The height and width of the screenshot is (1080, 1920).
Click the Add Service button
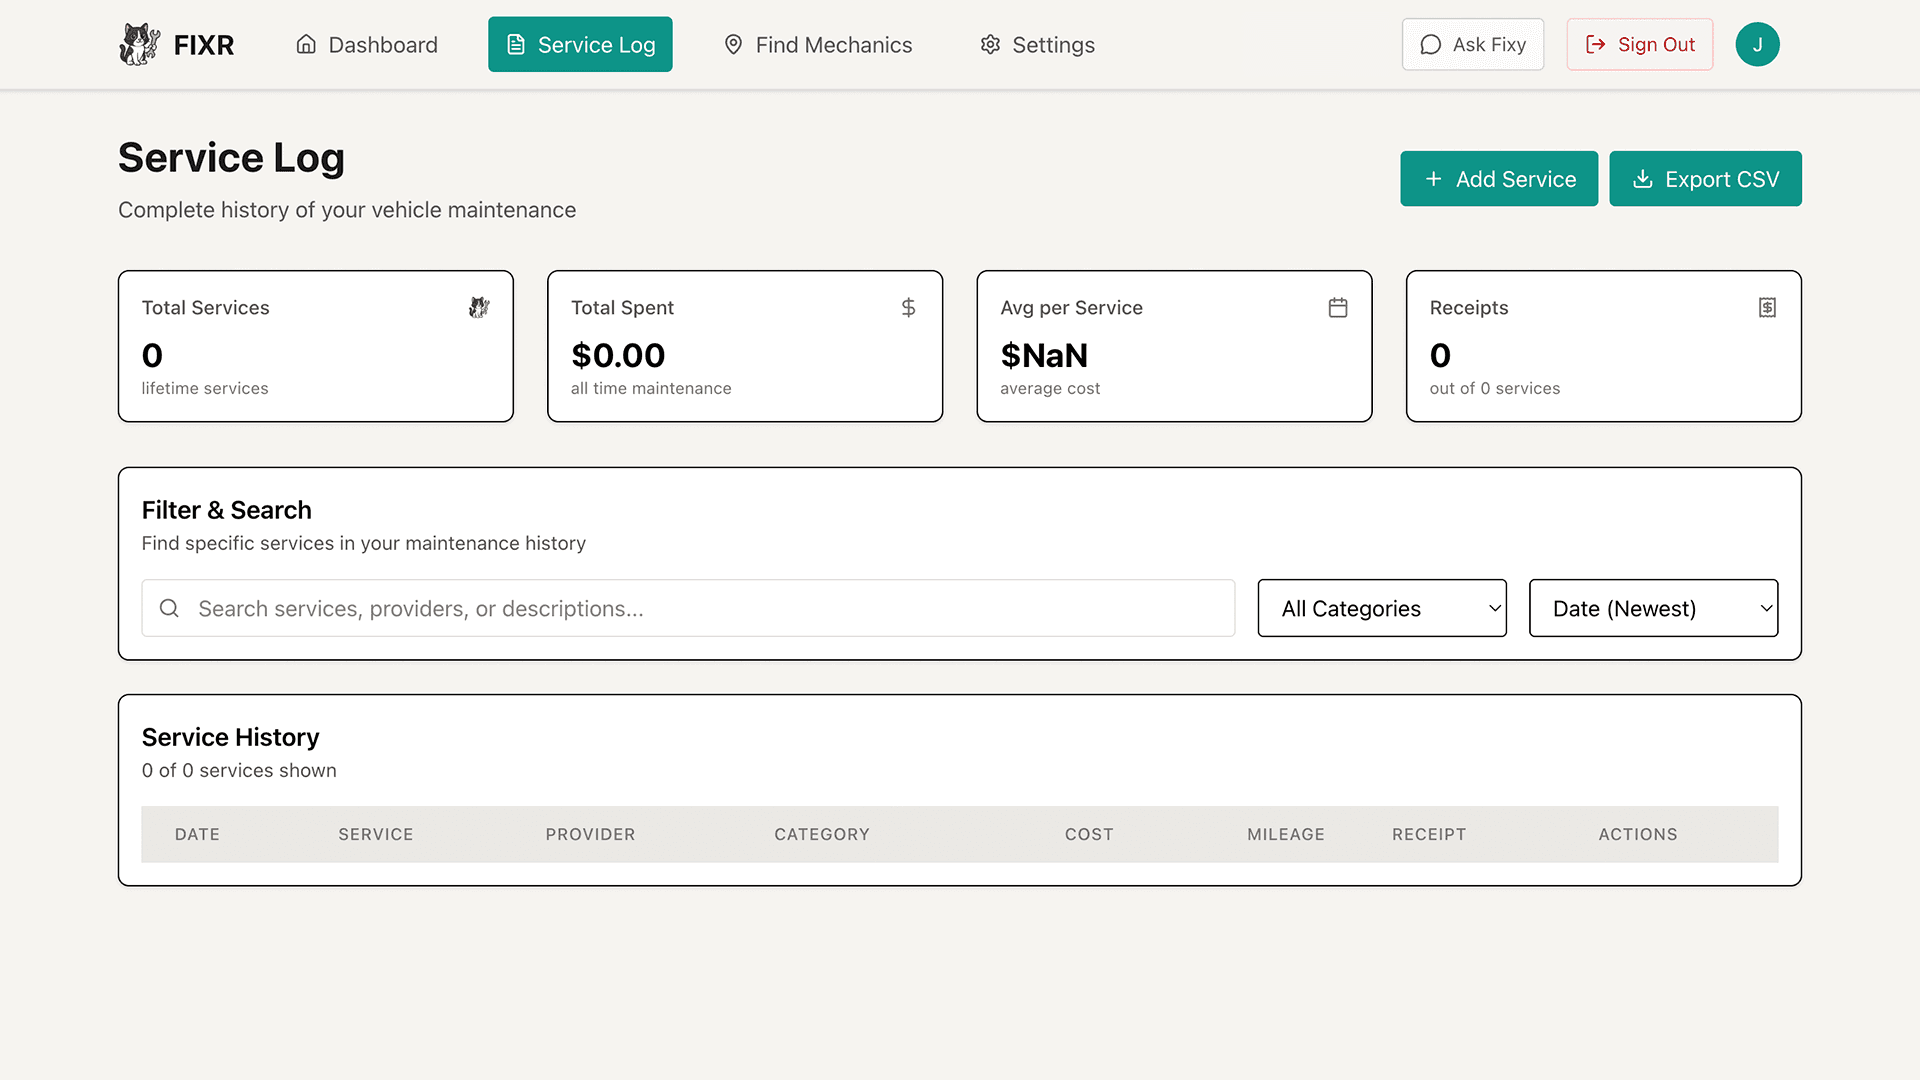tap(1499, 178)
